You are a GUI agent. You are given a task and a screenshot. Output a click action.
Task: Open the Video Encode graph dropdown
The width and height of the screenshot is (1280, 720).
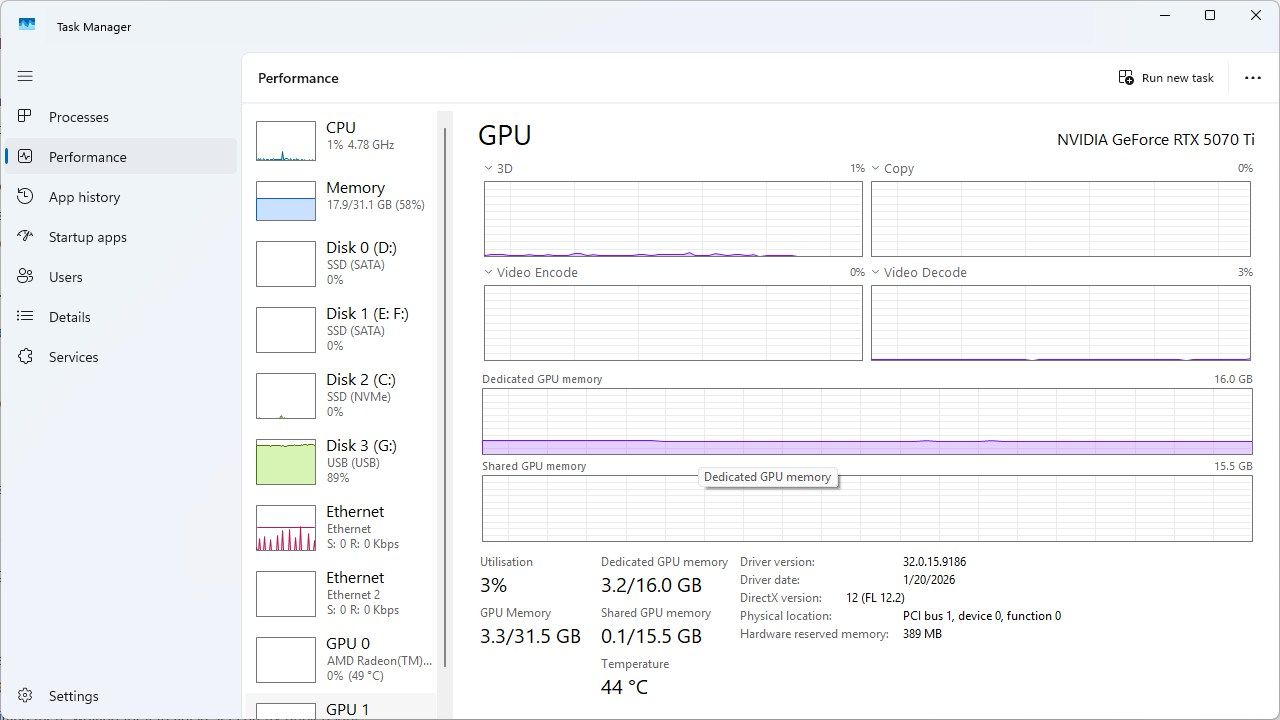tap(489, 272)
